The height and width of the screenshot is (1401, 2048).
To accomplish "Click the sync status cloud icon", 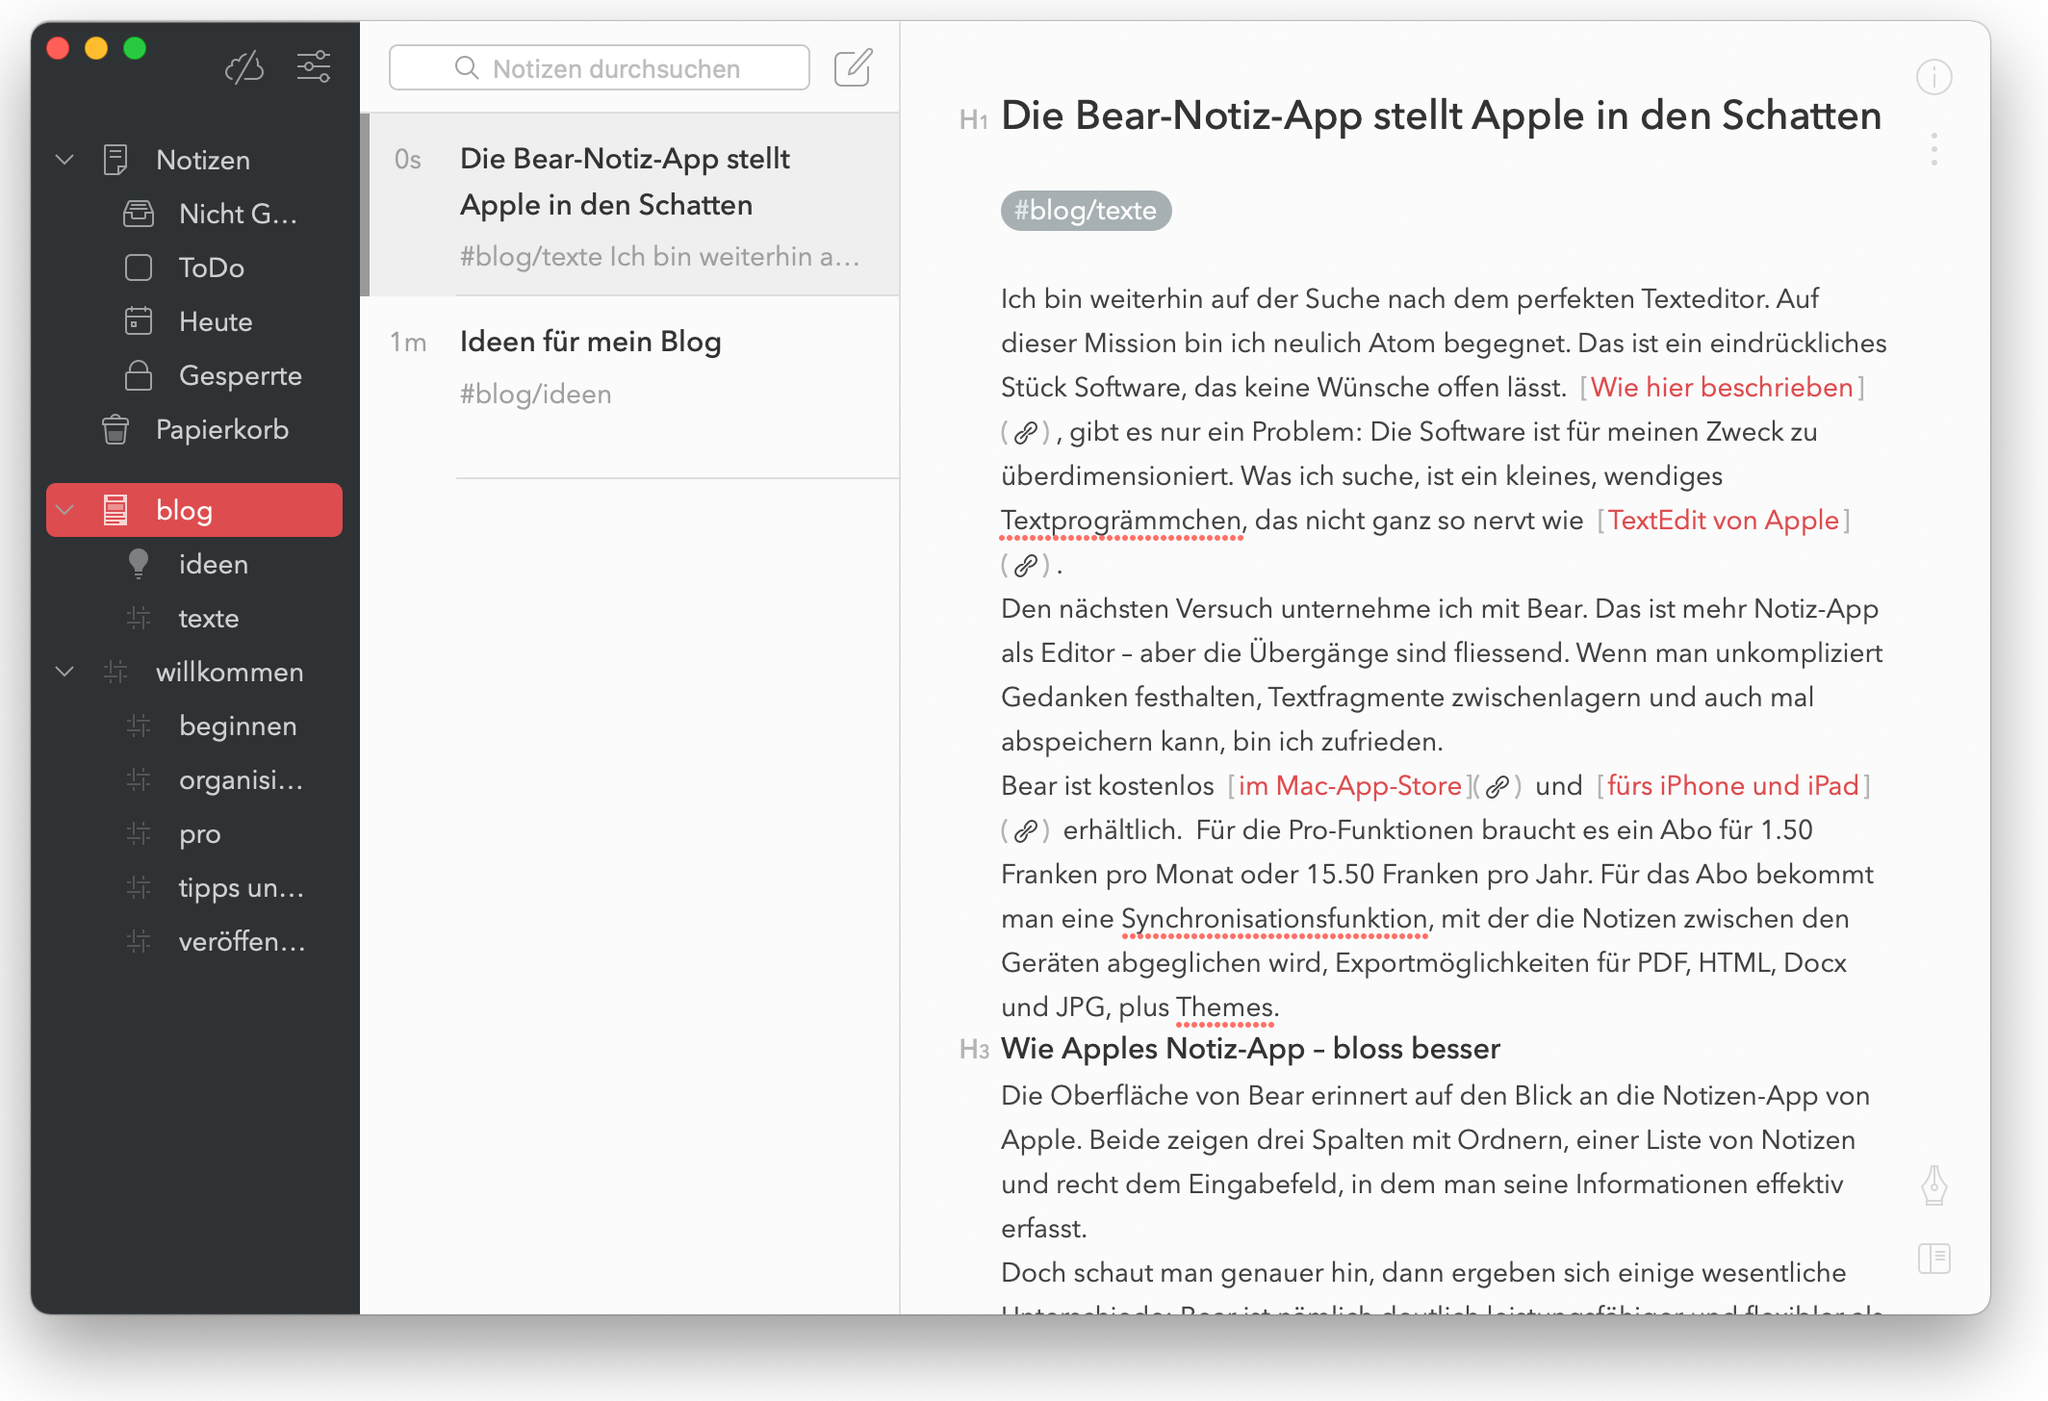I will pyautogui.click(x=244, y=67).
